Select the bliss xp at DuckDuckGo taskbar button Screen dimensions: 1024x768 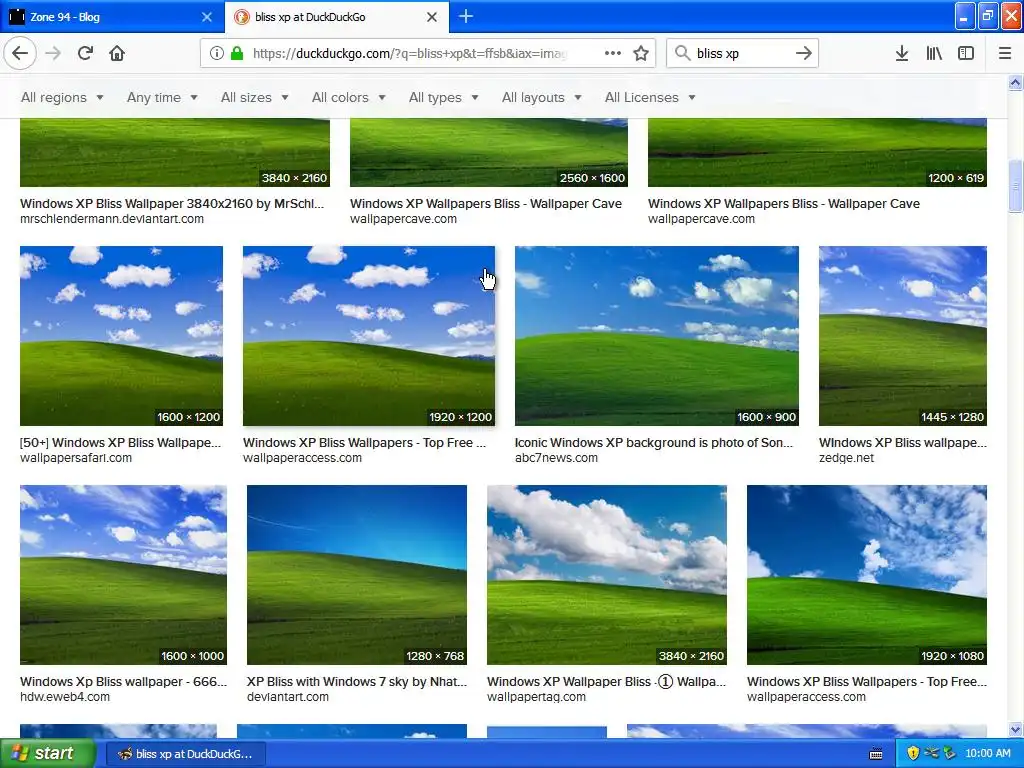[x=186, y=754]
